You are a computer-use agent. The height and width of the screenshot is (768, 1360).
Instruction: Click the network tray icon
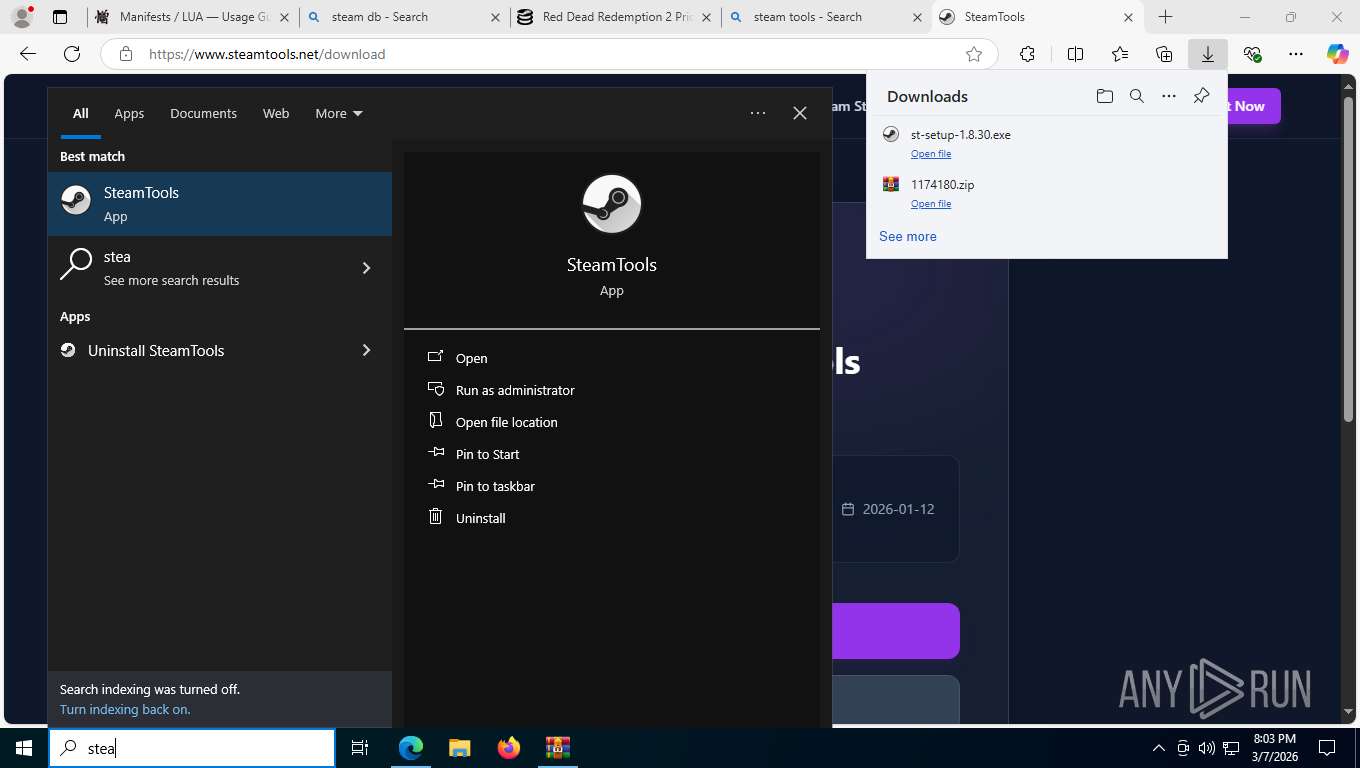(x=1232, y=748)
